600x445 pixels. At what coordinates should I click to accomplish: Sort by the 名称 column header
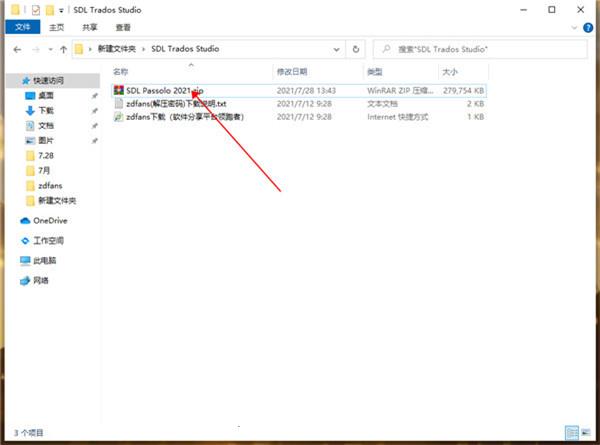point(121,72)
